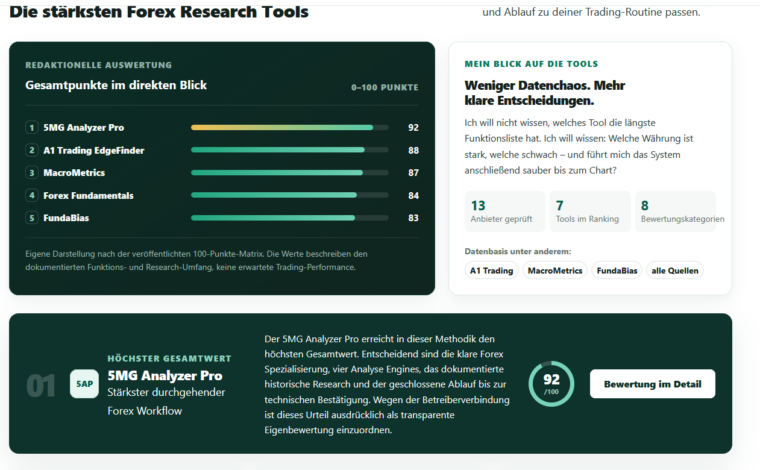Select 5MG Analyzer Pro in the ranking list
Image resolution: width=760 pixels, height=470 pixels.
83,127
